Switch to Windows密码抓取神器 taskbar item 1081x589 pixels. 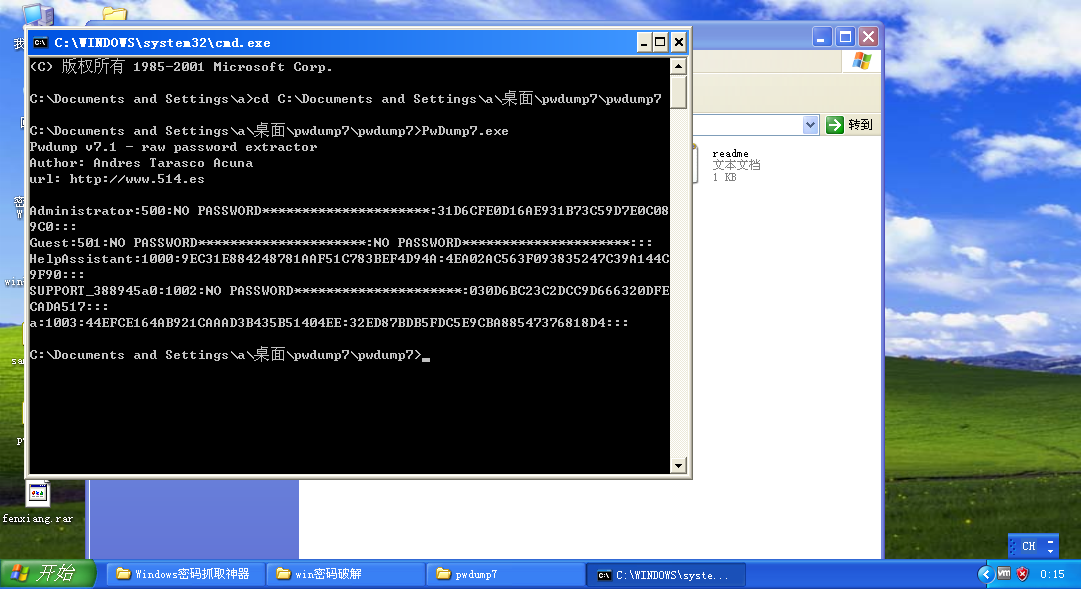(185, 574)
